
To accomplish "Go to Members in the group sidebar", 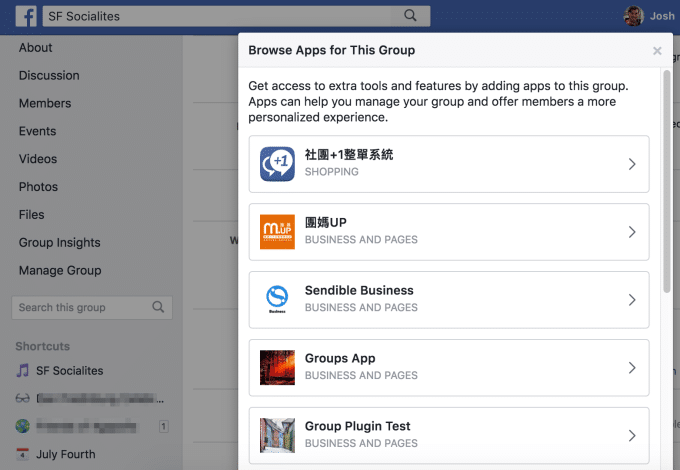I will (45, 103).
